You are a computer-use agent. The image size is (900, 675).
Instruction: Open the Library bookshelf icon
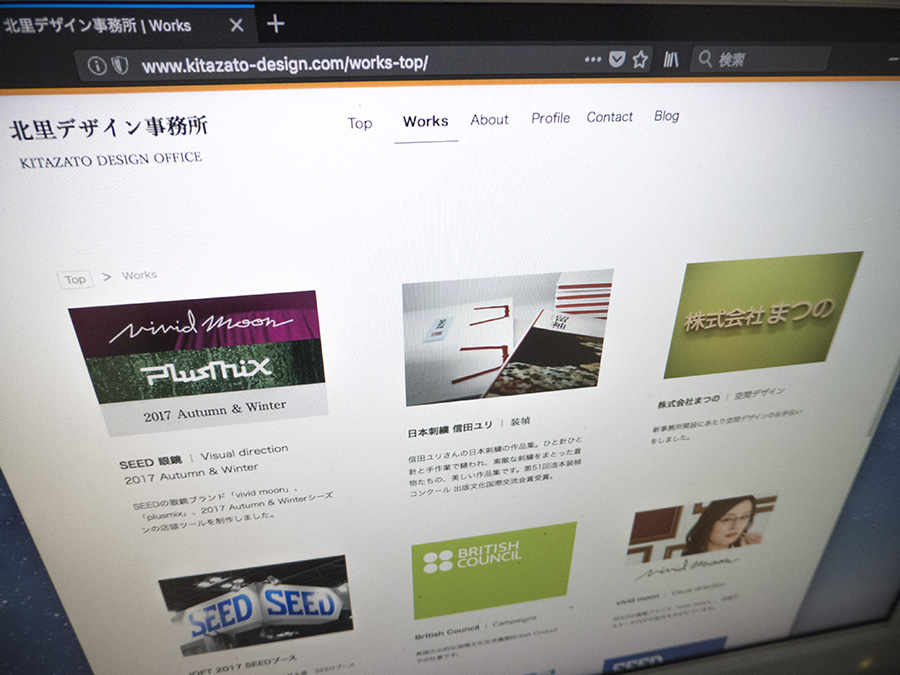[671, 59]
